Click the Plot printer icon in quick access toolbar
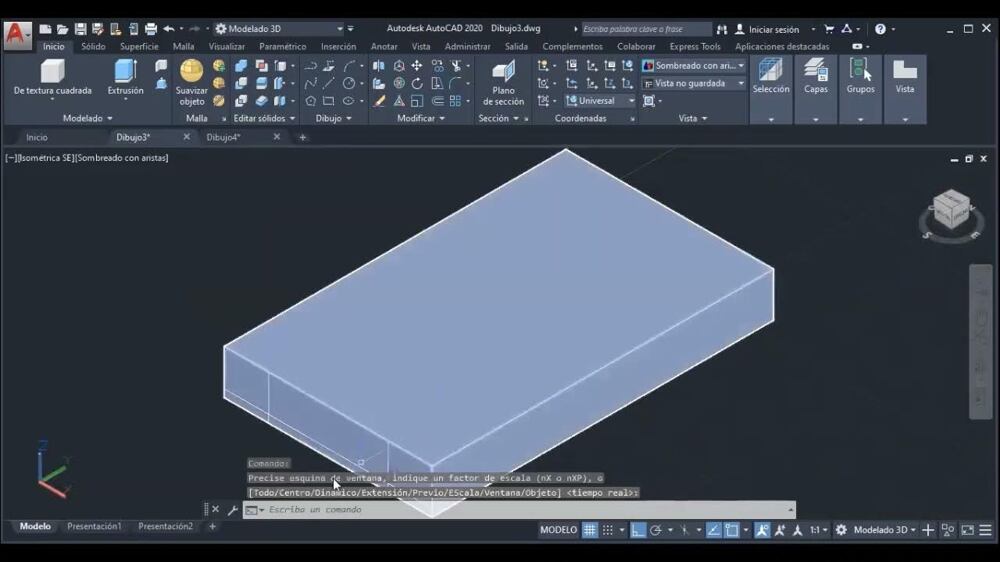Viewport: 1000px width, 562px height. click(151, 29)
